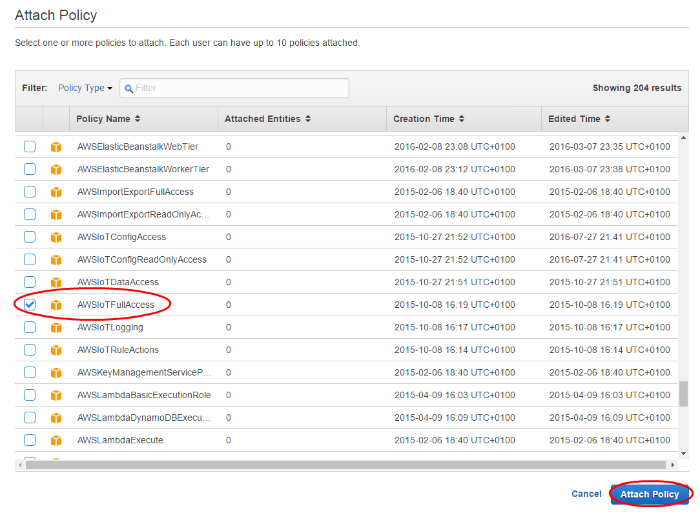700x513 pixels.
Task: Uncheck the AWSIoTFullAccess checkbox
Action: (30, 305)
